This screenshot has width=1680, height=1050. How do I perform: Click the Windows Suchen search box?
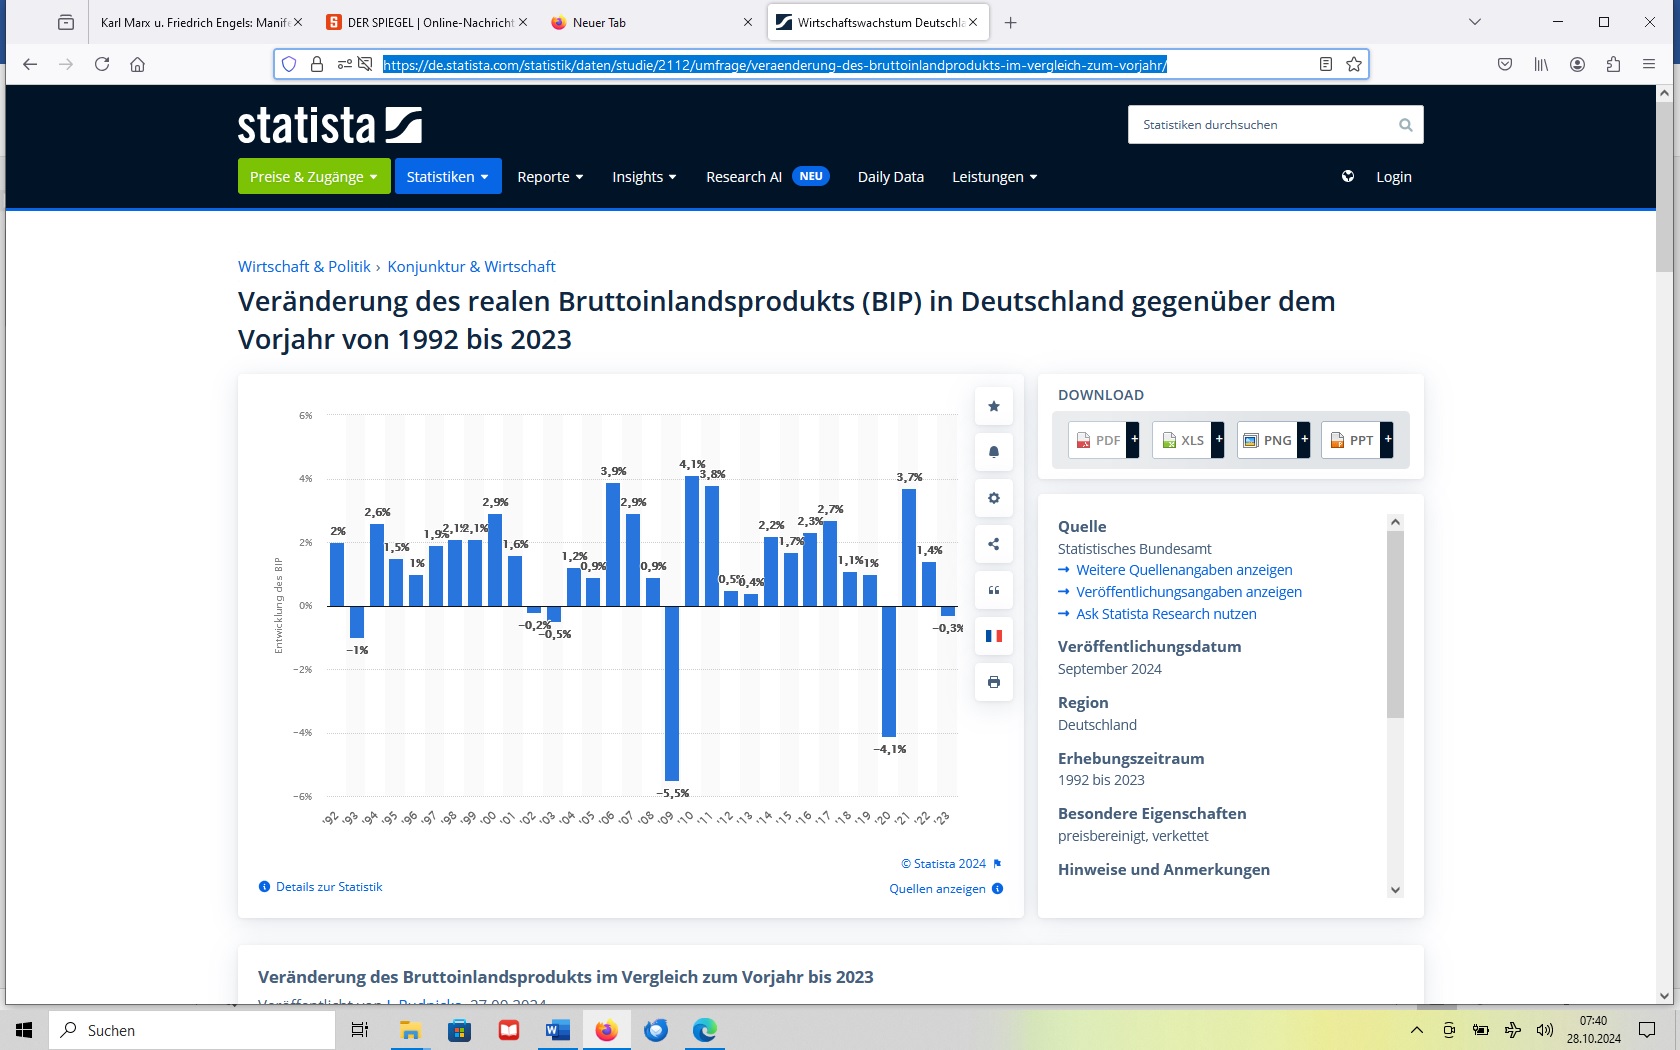(x=192, y=1030)
